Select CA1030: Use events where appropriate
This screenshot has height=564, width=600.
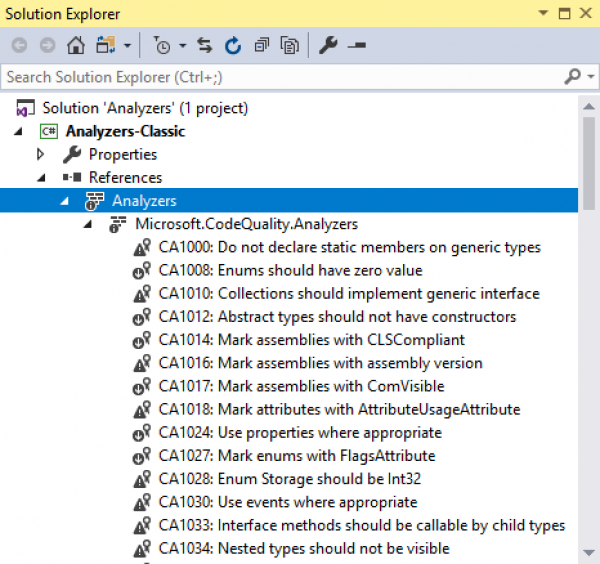coord(288,502)
